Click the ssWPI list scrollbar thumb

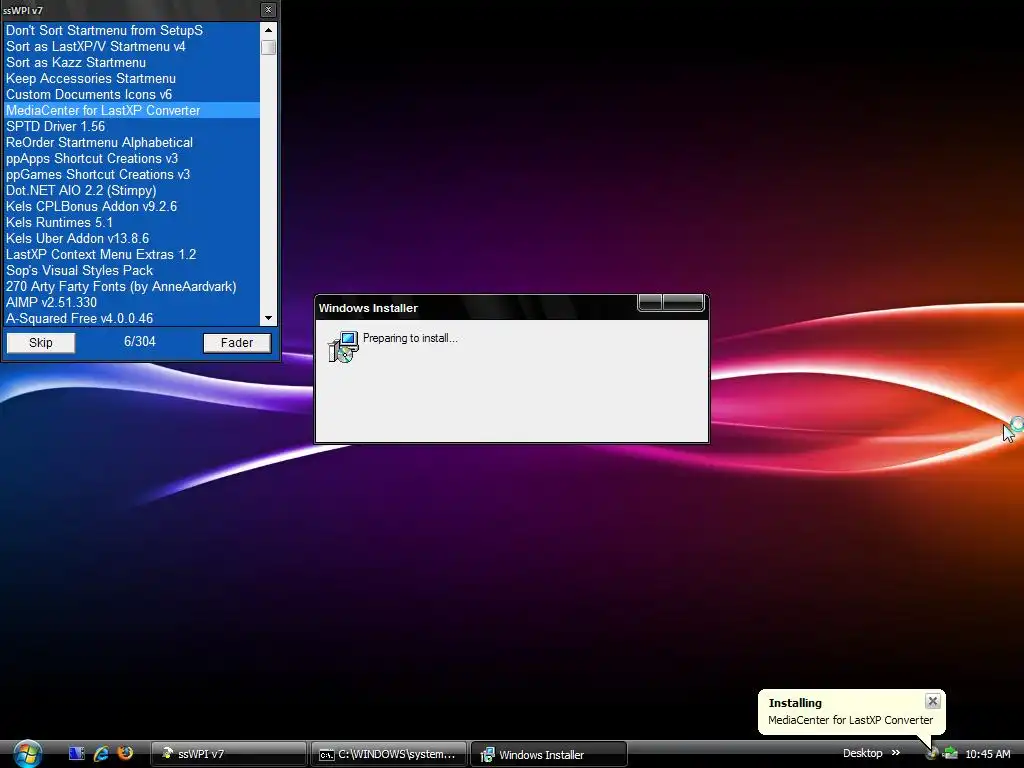pyautogui.click(x=268, y=48)
